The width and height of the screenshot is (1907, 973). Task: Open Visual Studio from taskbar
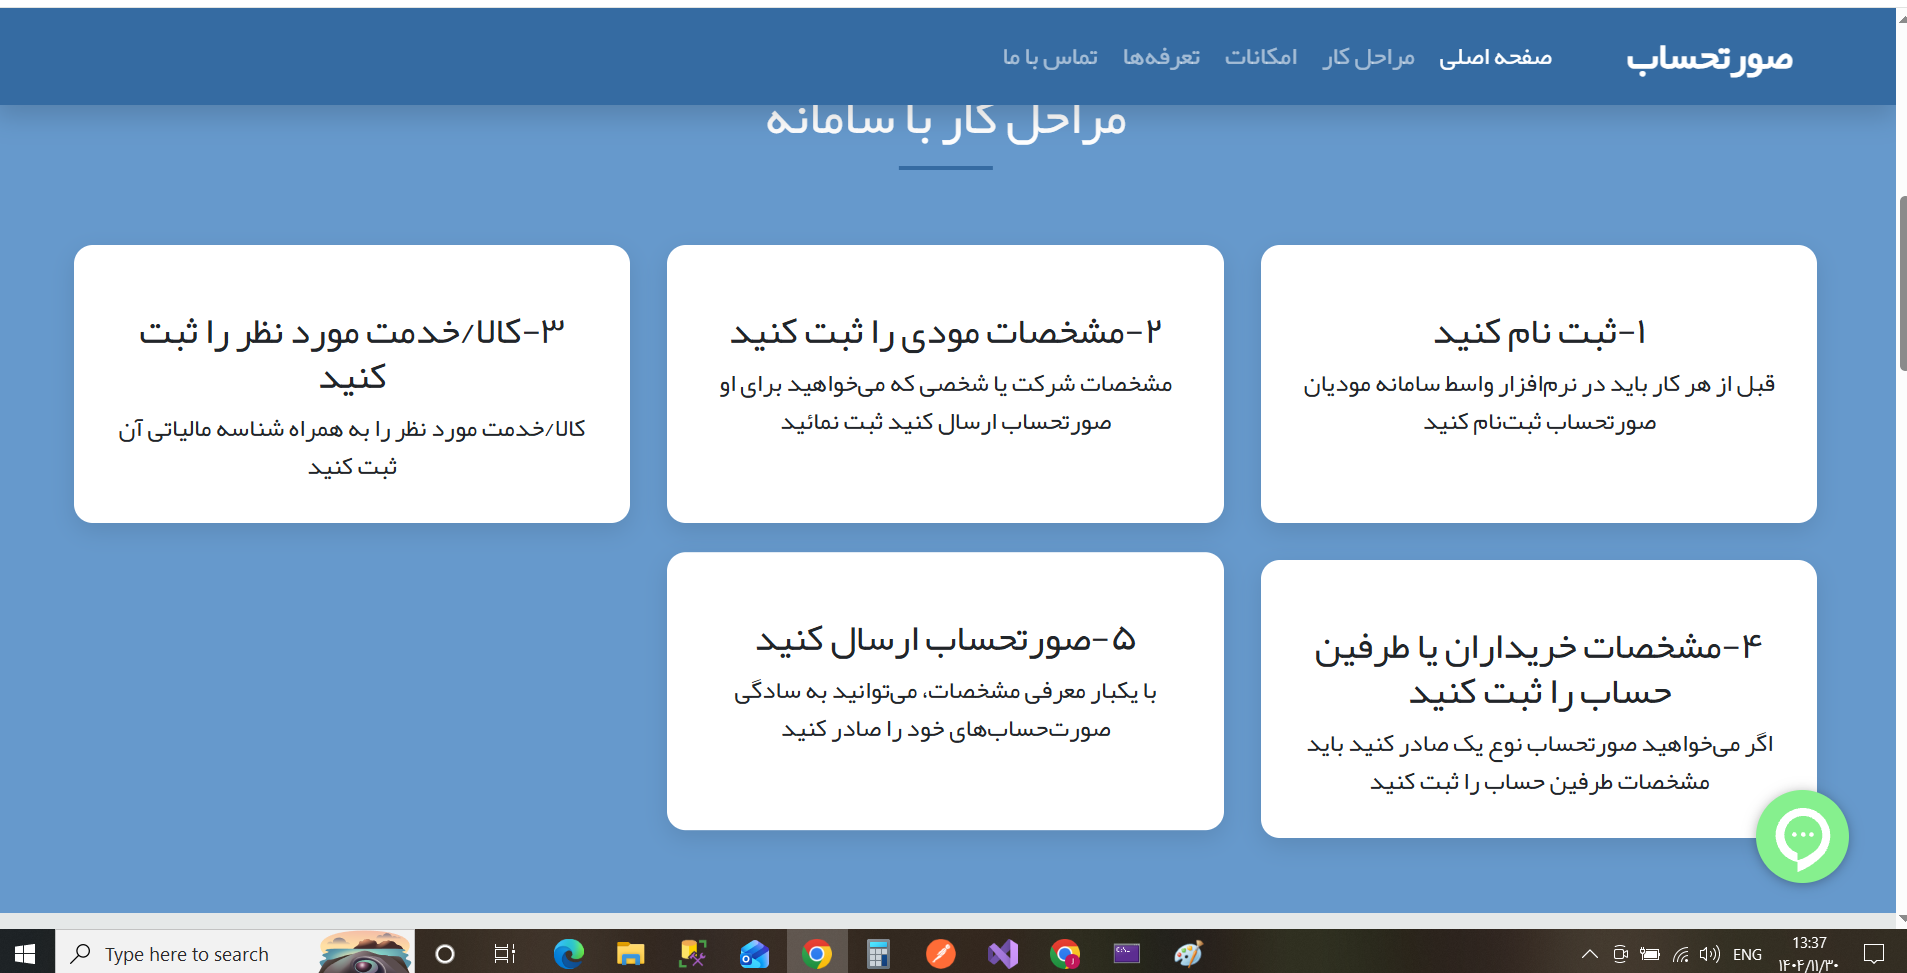tap(1002, 954)
